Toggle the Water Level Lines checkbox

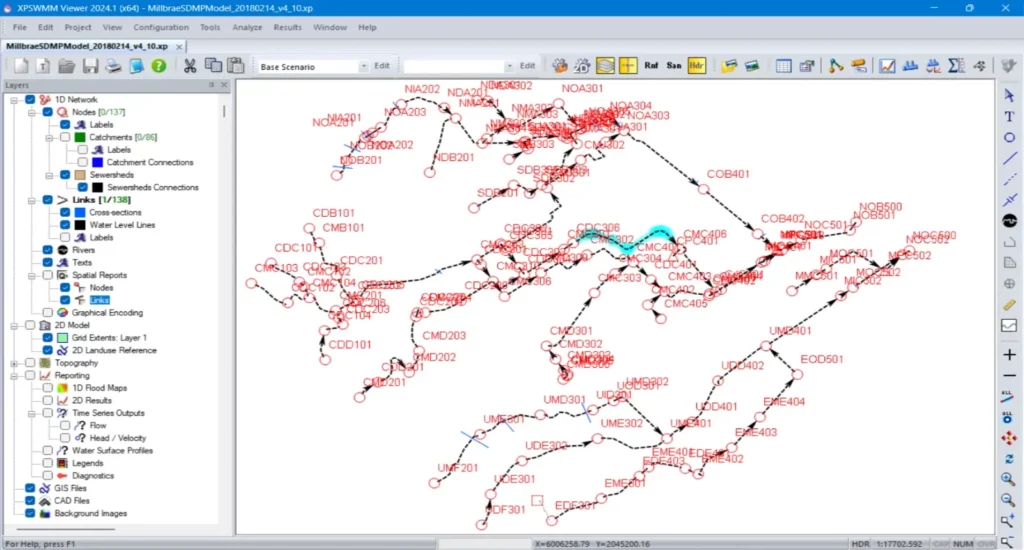65,225
